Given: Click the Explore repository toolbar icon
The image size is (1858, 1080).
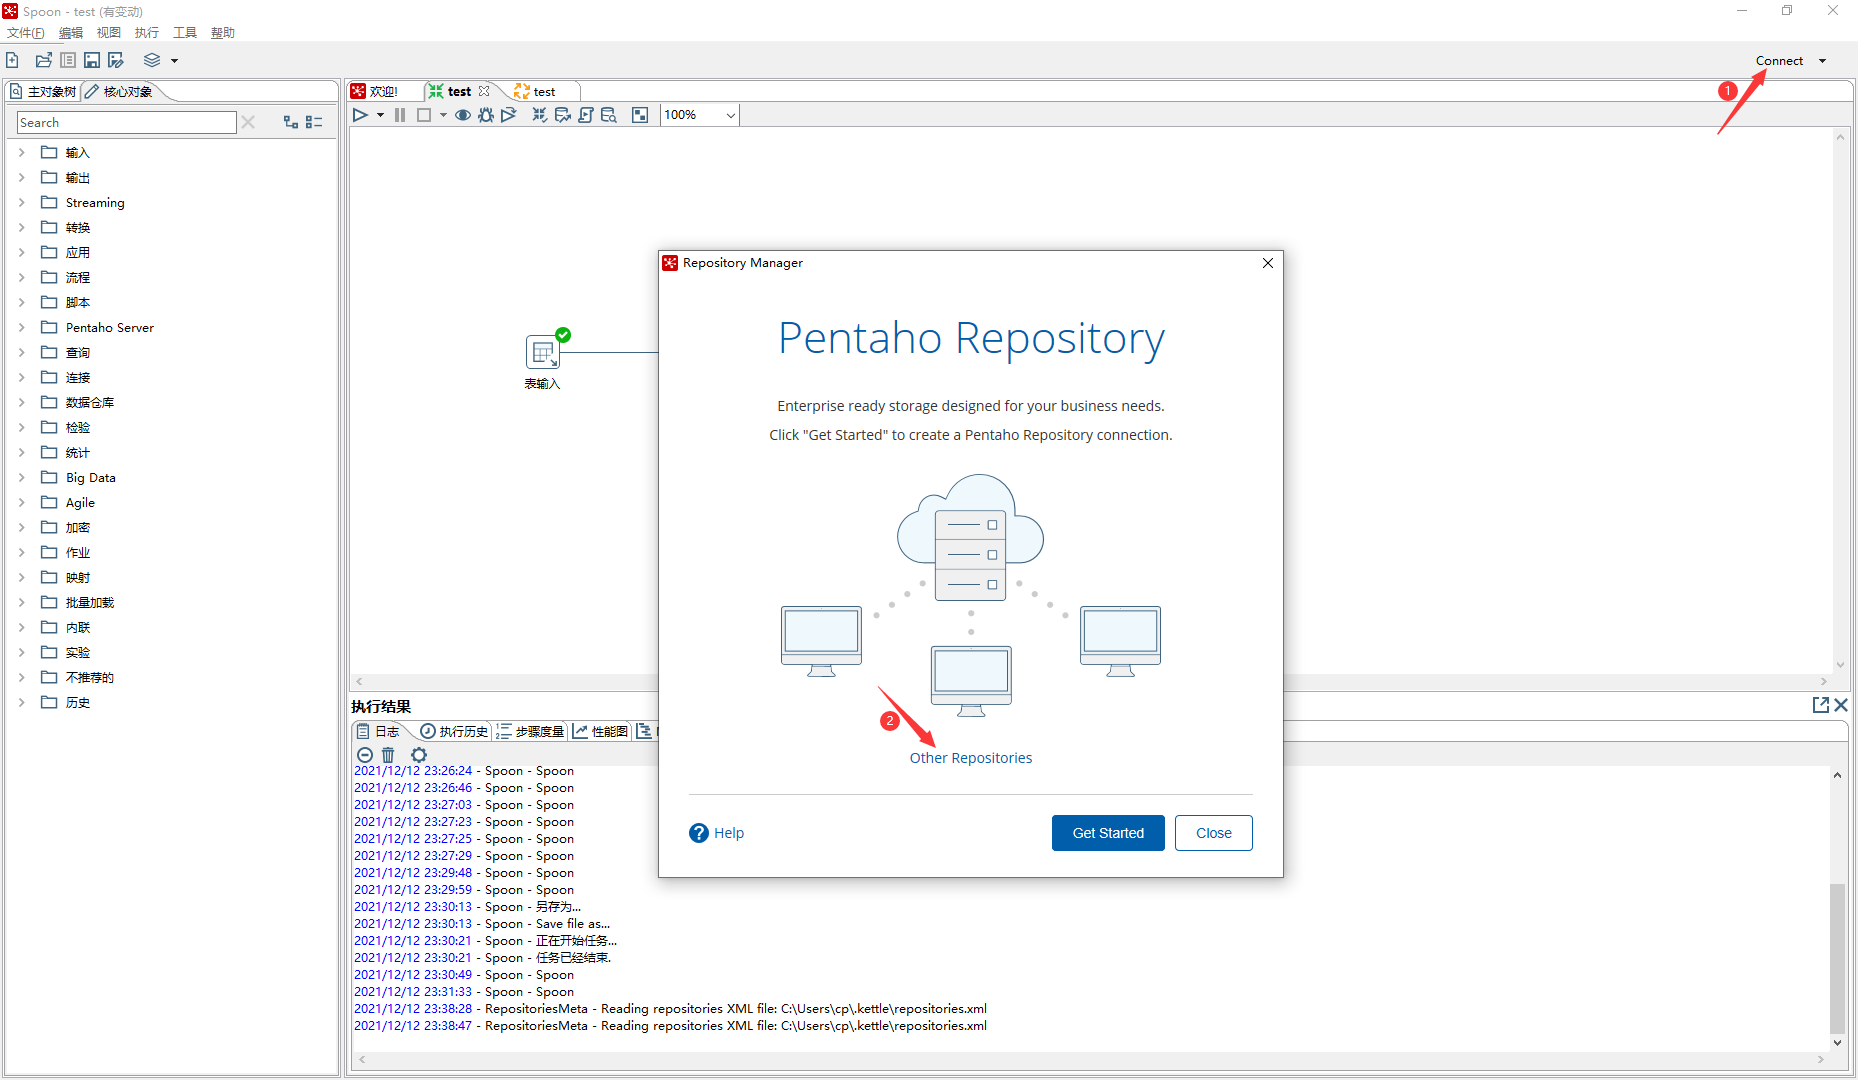Looking at the screenshot, I should pos(68,60).
